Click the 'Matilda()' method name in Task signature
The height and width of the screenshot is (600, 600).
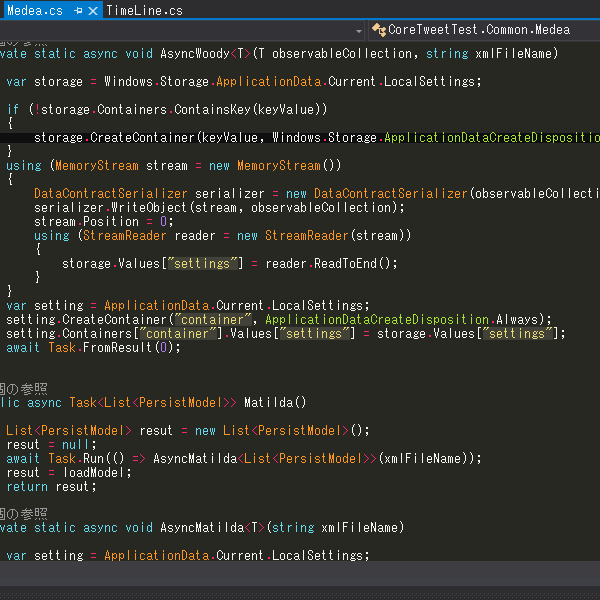[275, 402]
